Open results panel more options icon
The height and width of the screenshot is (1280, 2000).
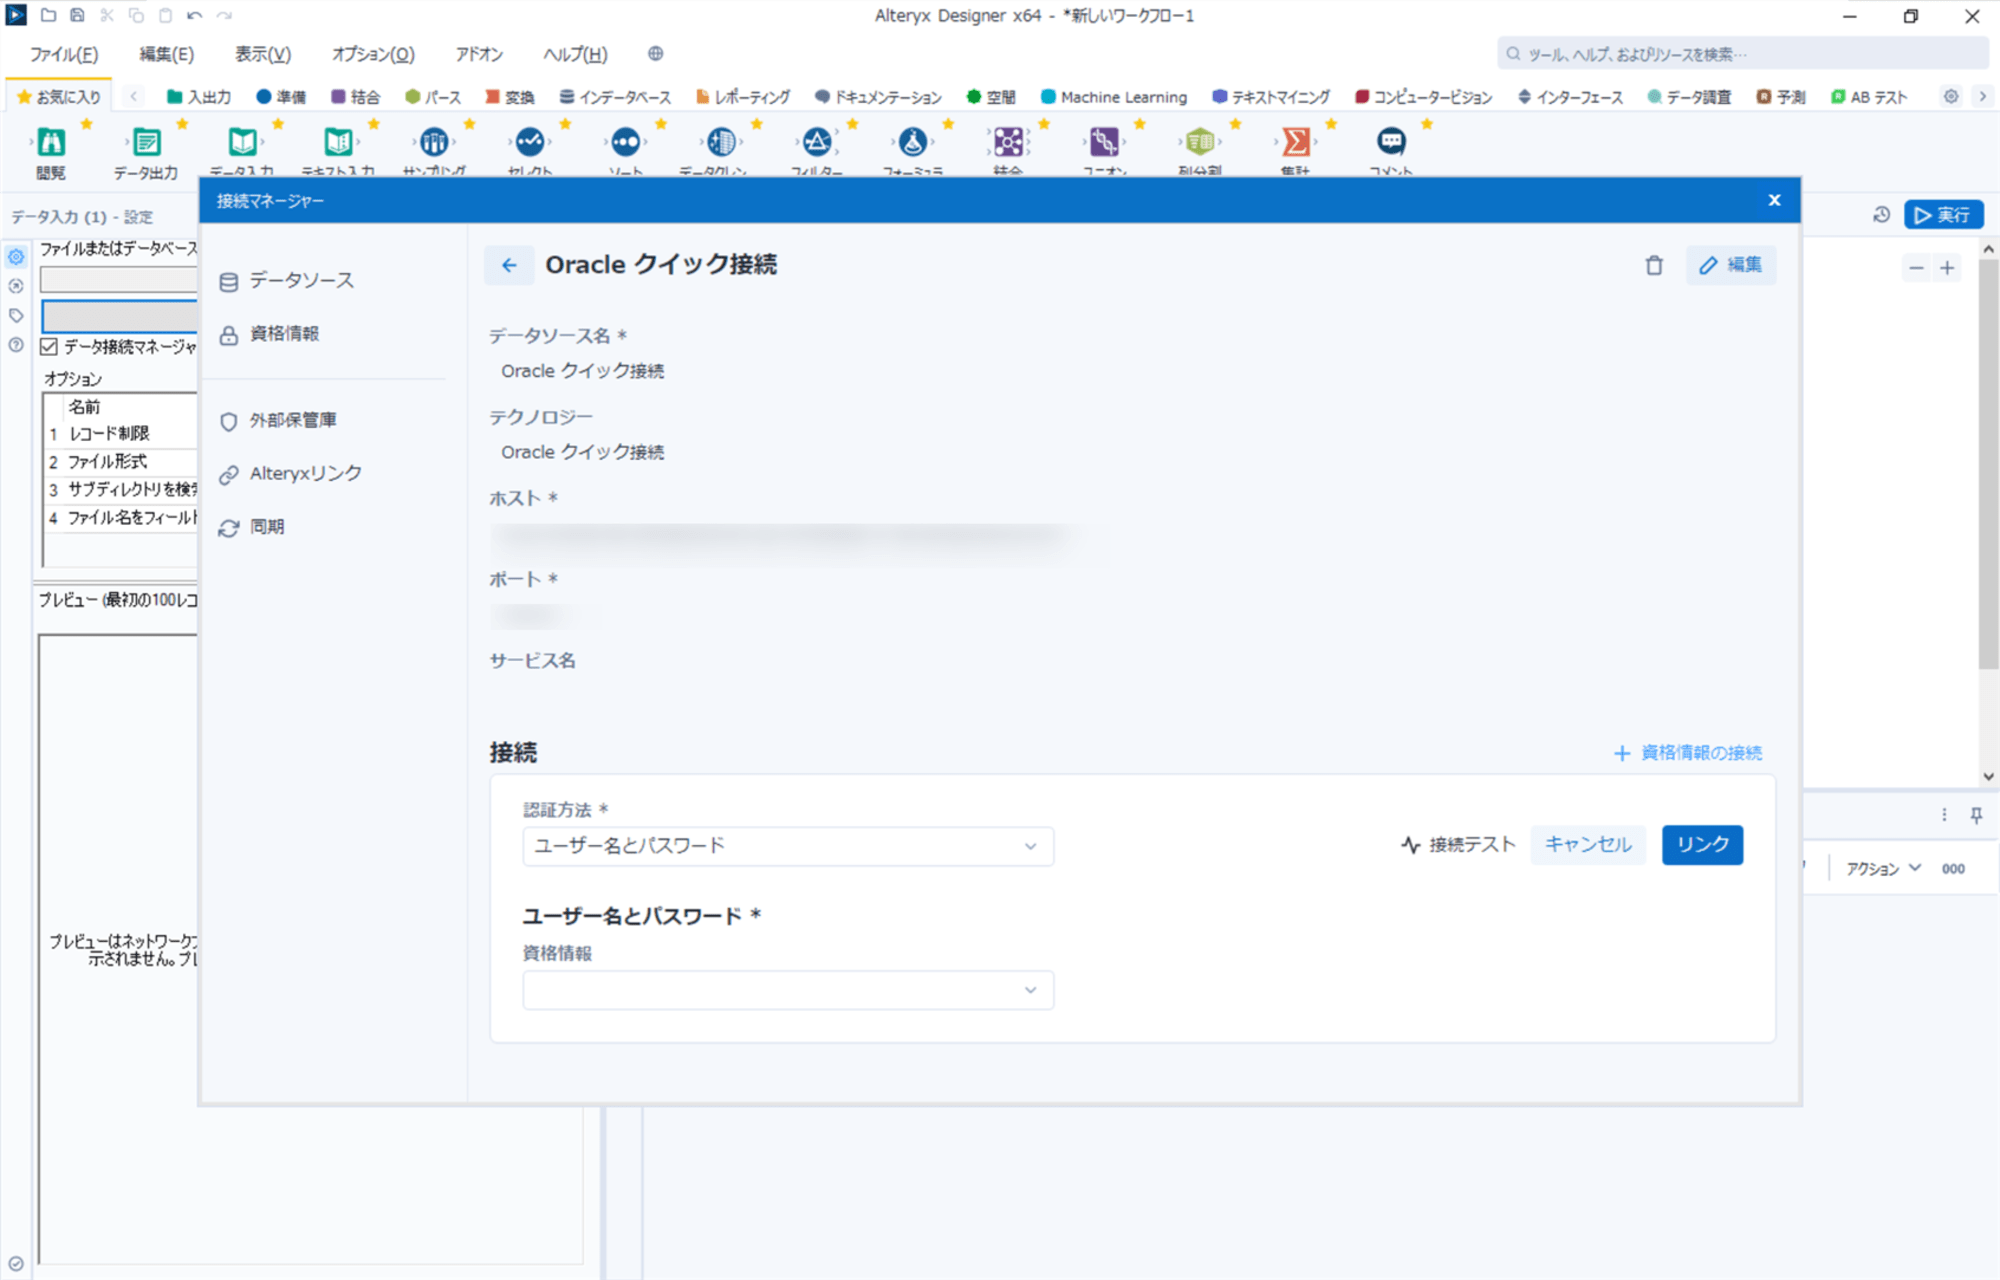coord(1944,815)
